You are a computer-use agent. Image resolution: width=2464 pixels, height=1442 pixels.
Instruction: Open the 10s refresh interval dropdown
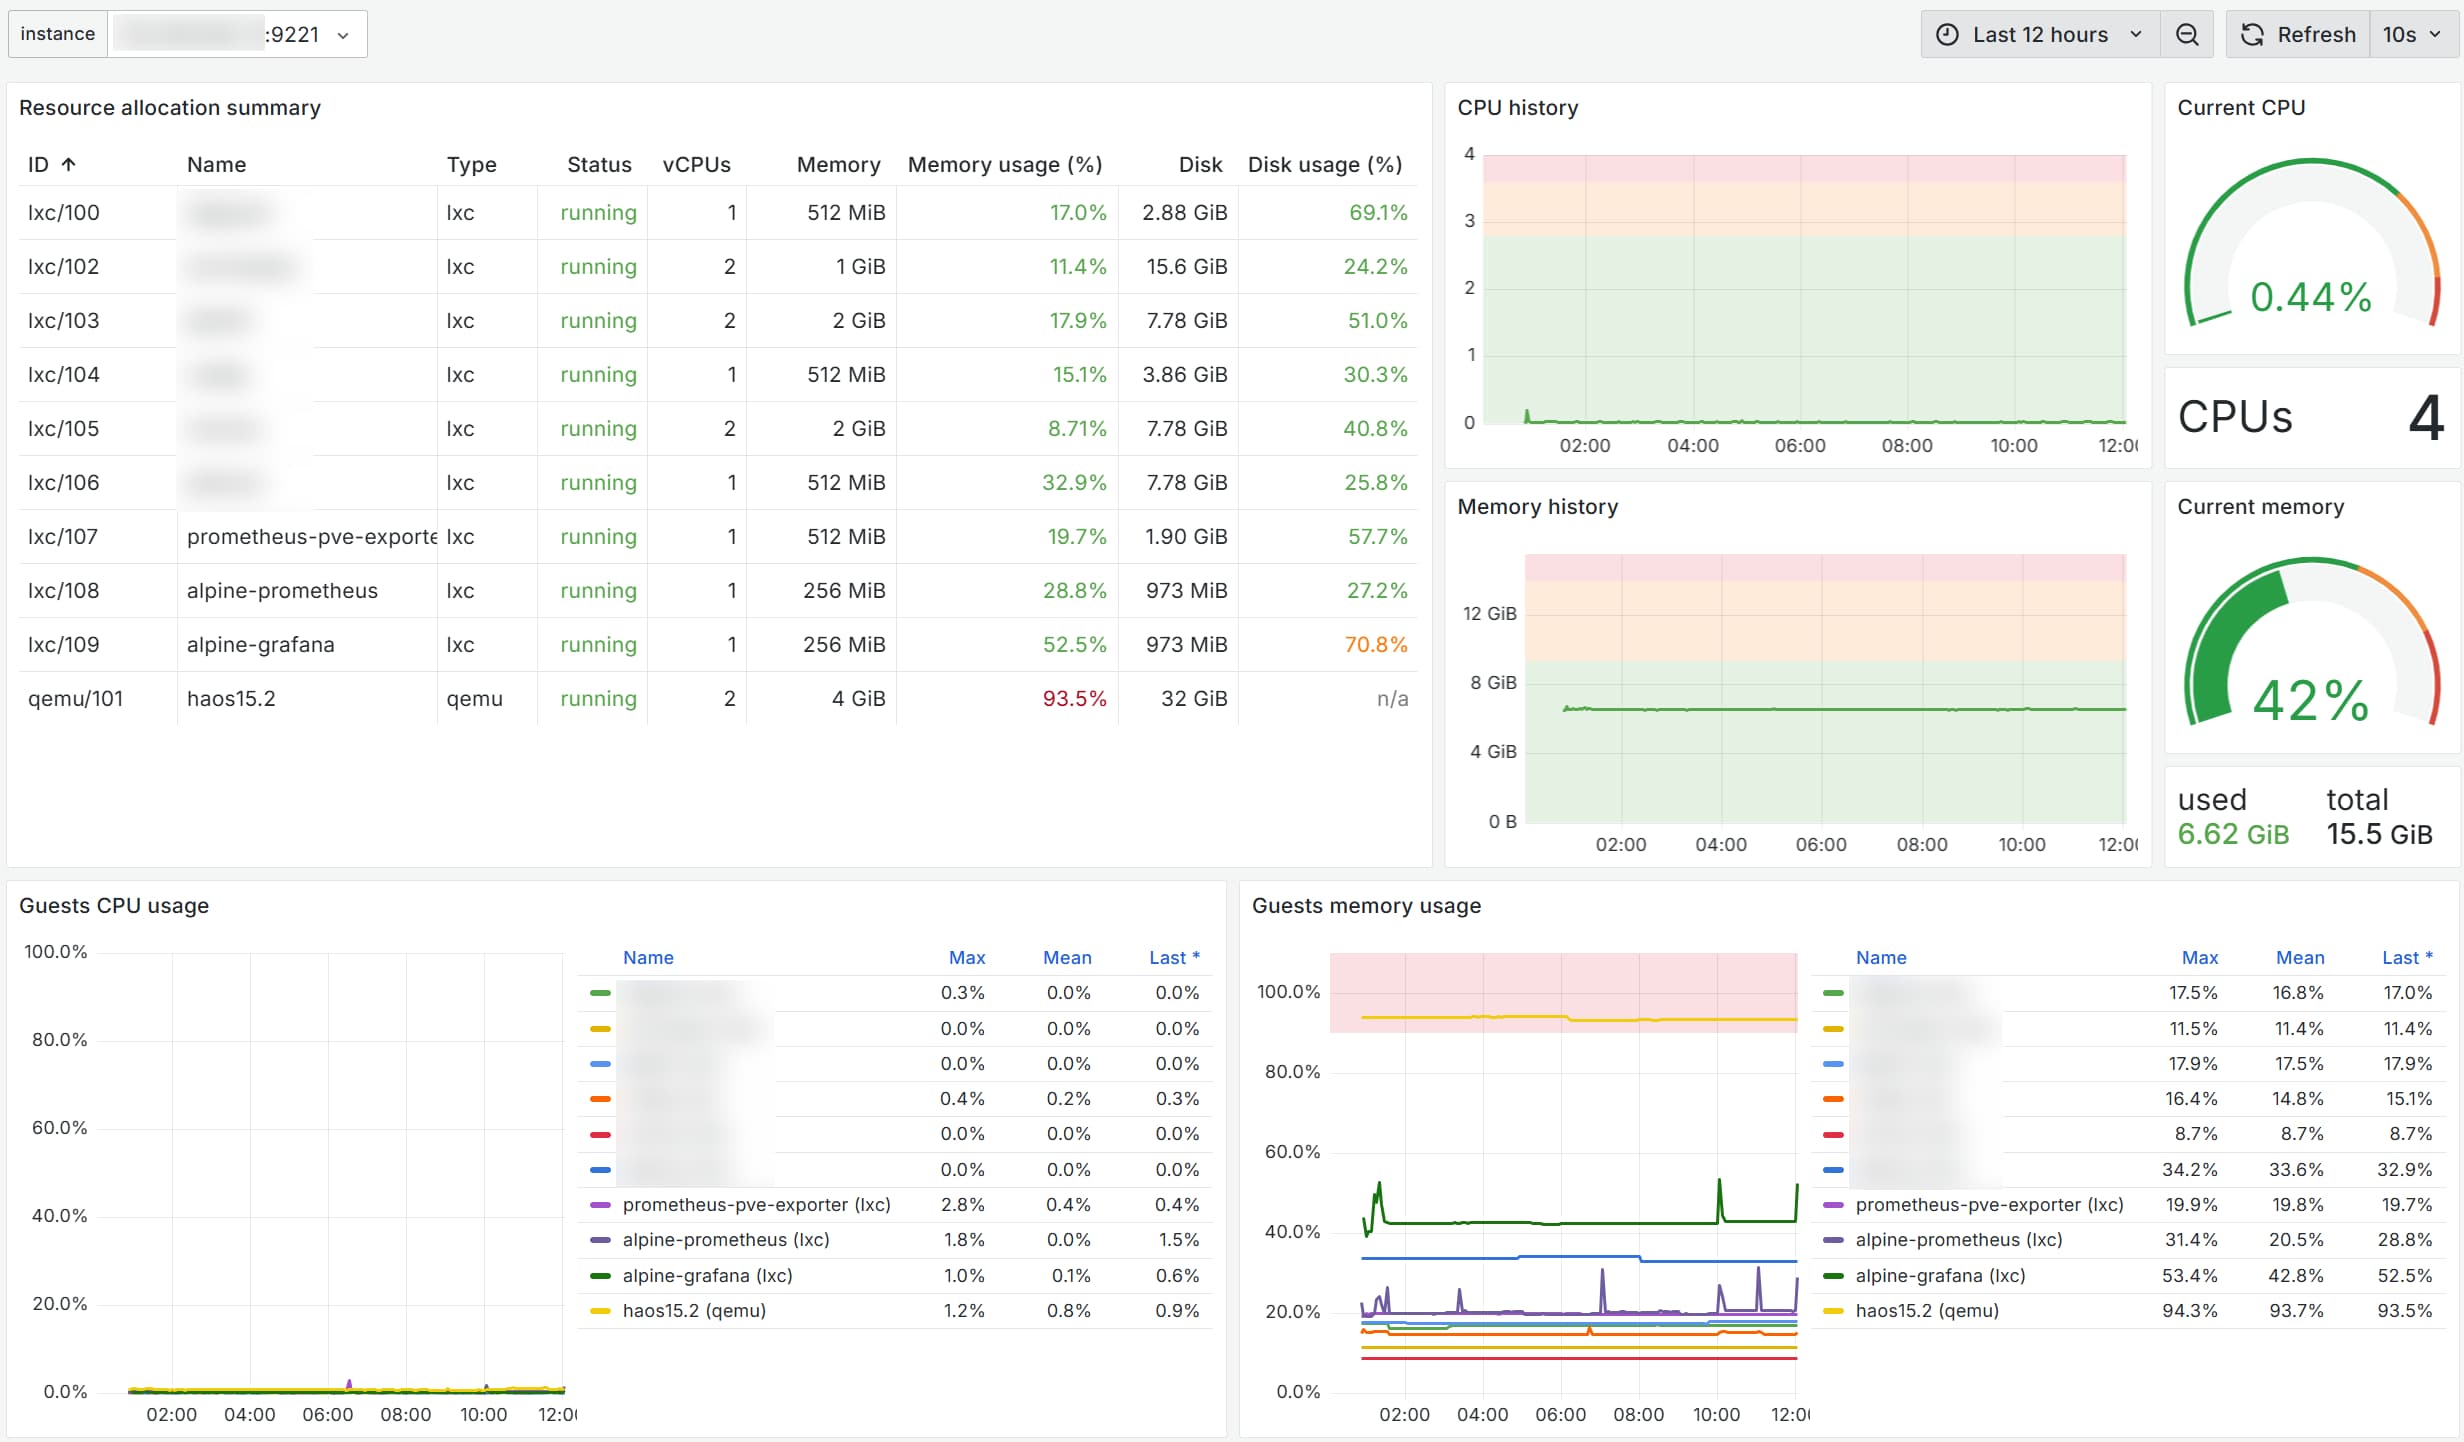[x=2412, y=35]
